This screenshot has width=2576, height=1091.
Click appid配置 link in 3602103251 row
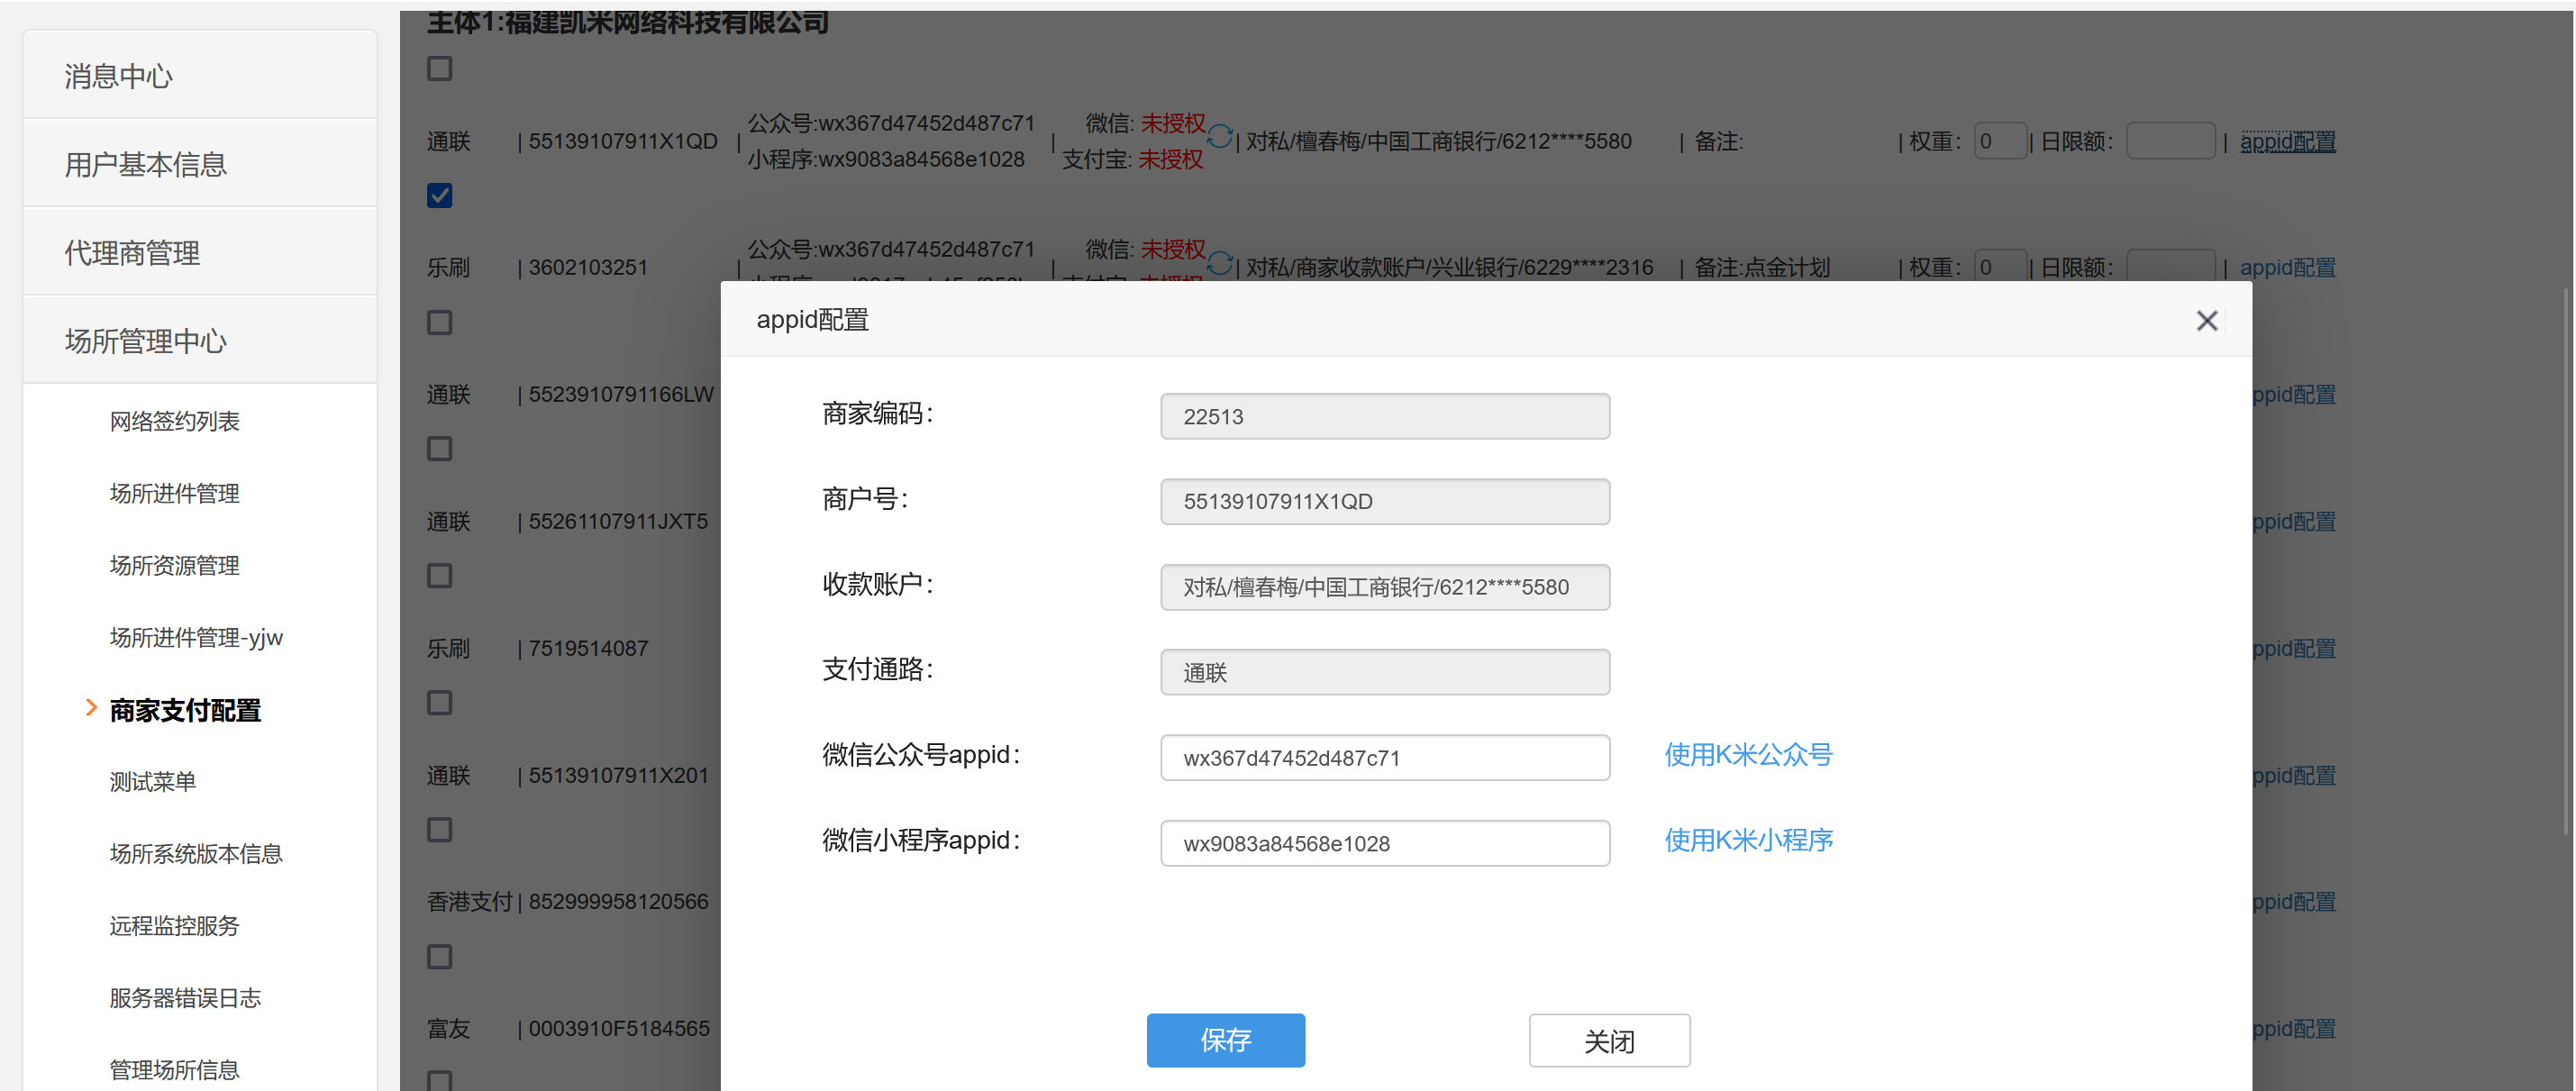(2287, 267)
